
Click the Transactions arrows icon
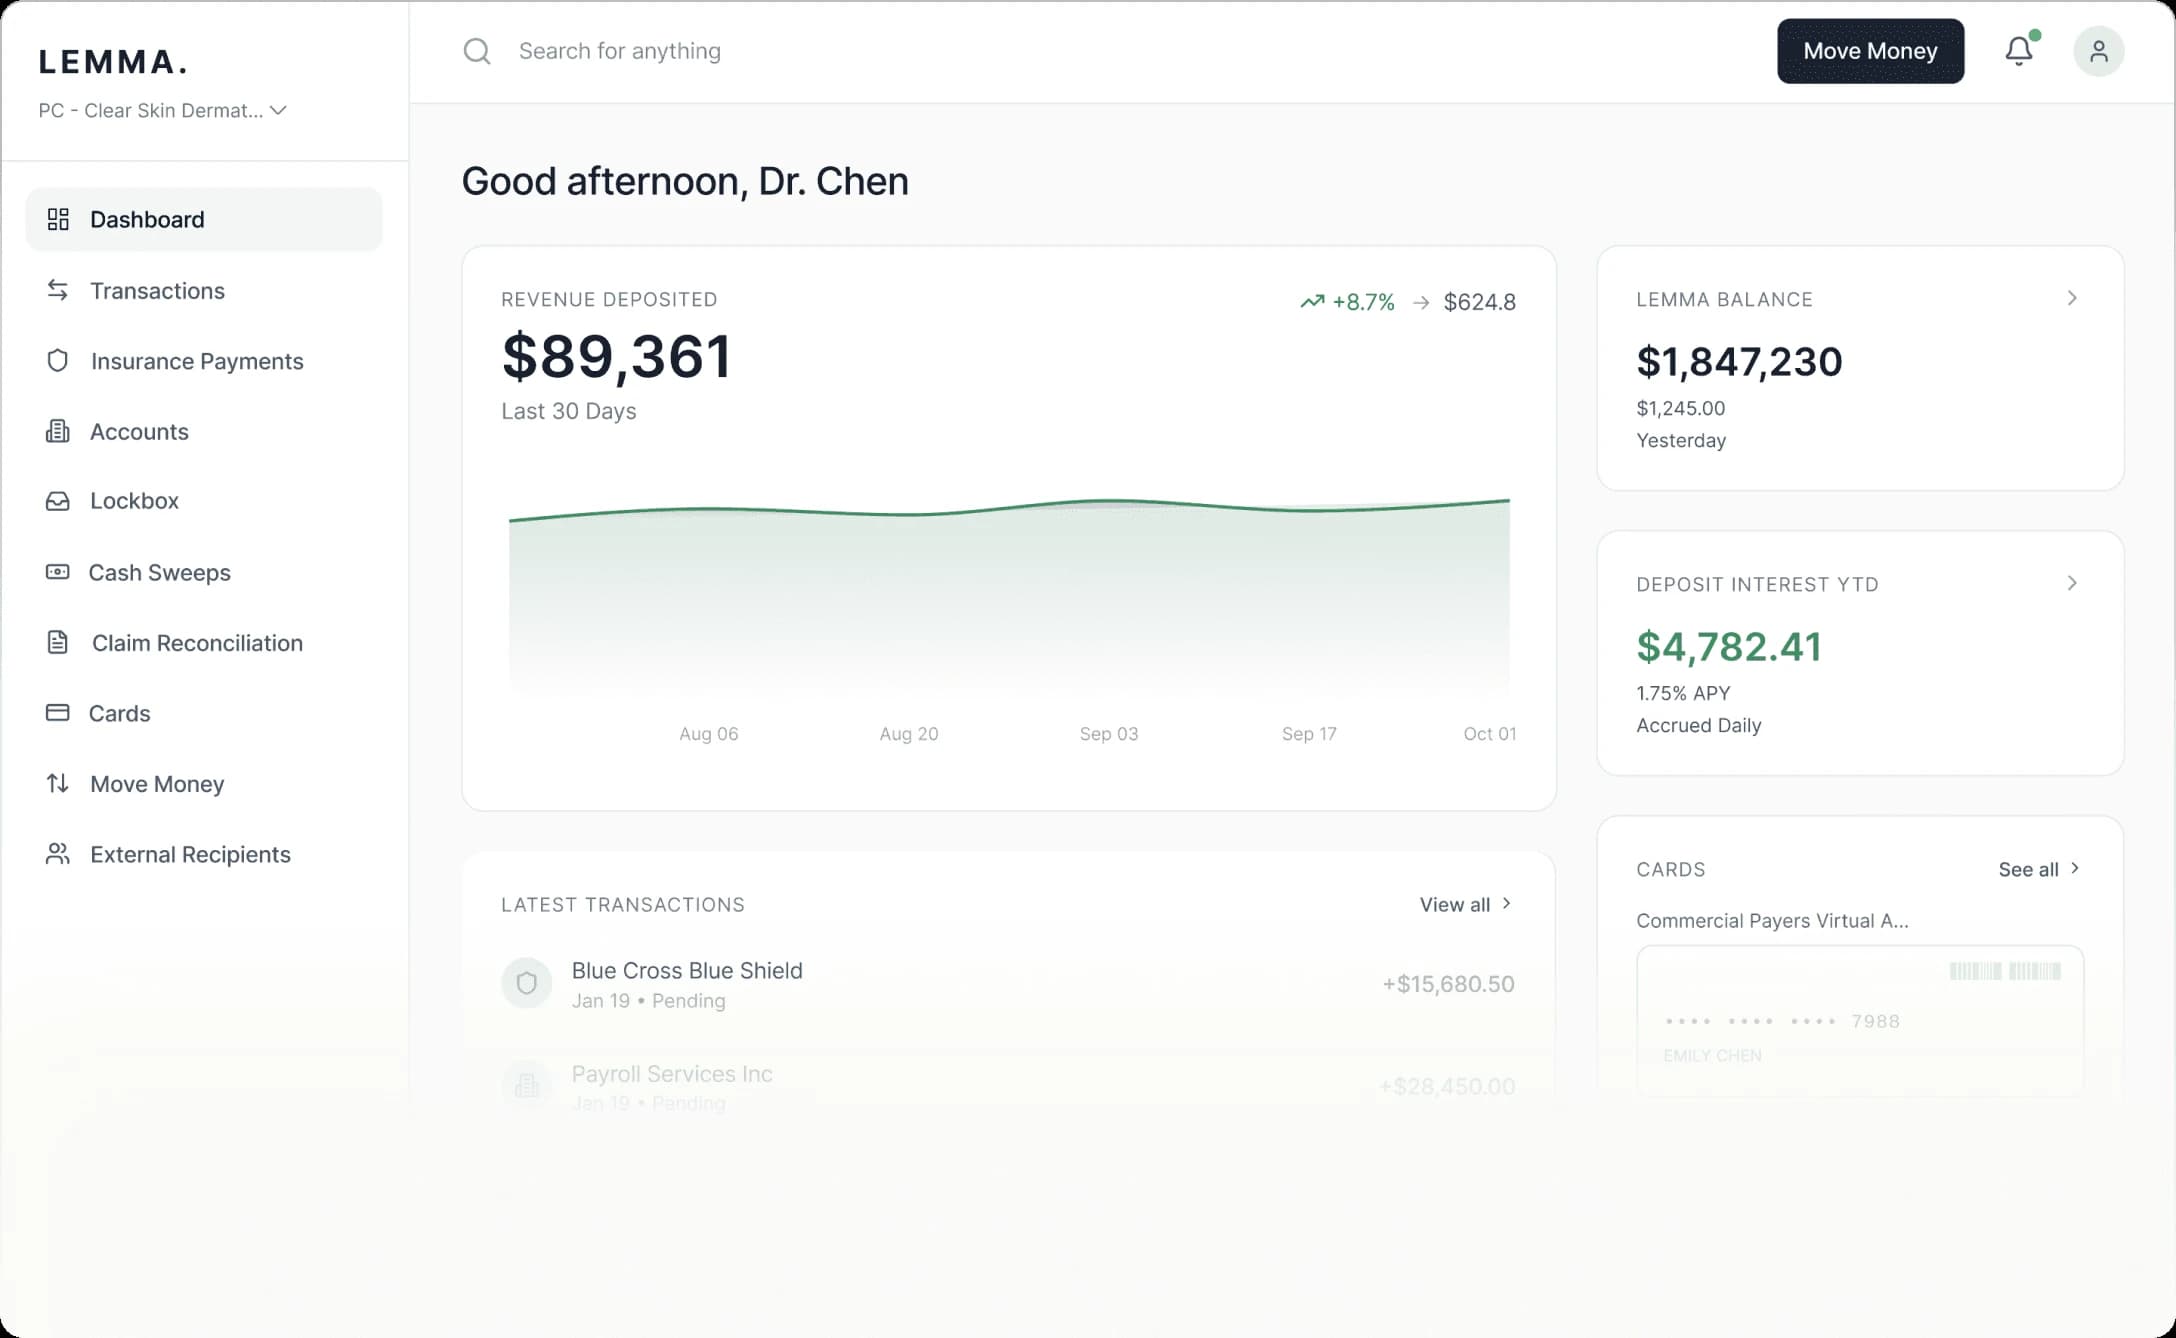[x=58, y=290]
